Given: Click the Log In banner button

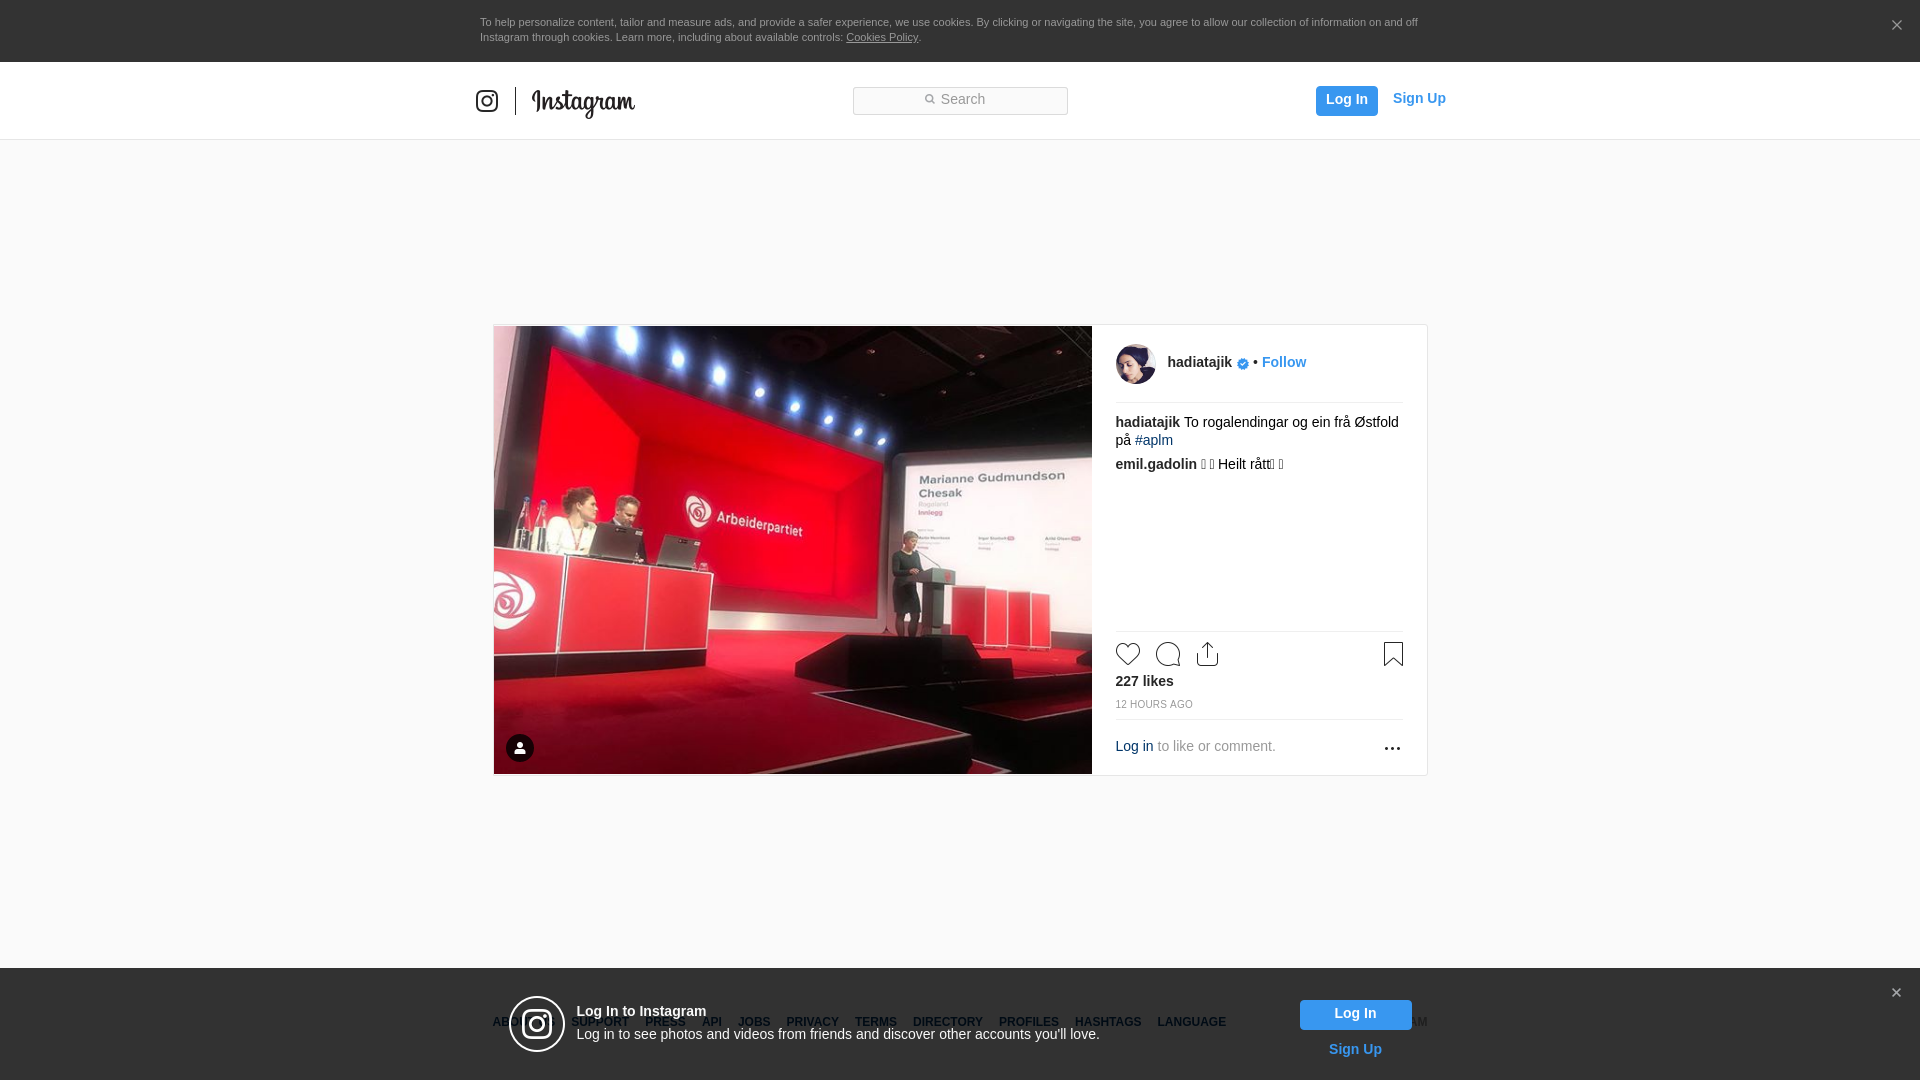Looking at the screenshot, I should 1355,1014.
